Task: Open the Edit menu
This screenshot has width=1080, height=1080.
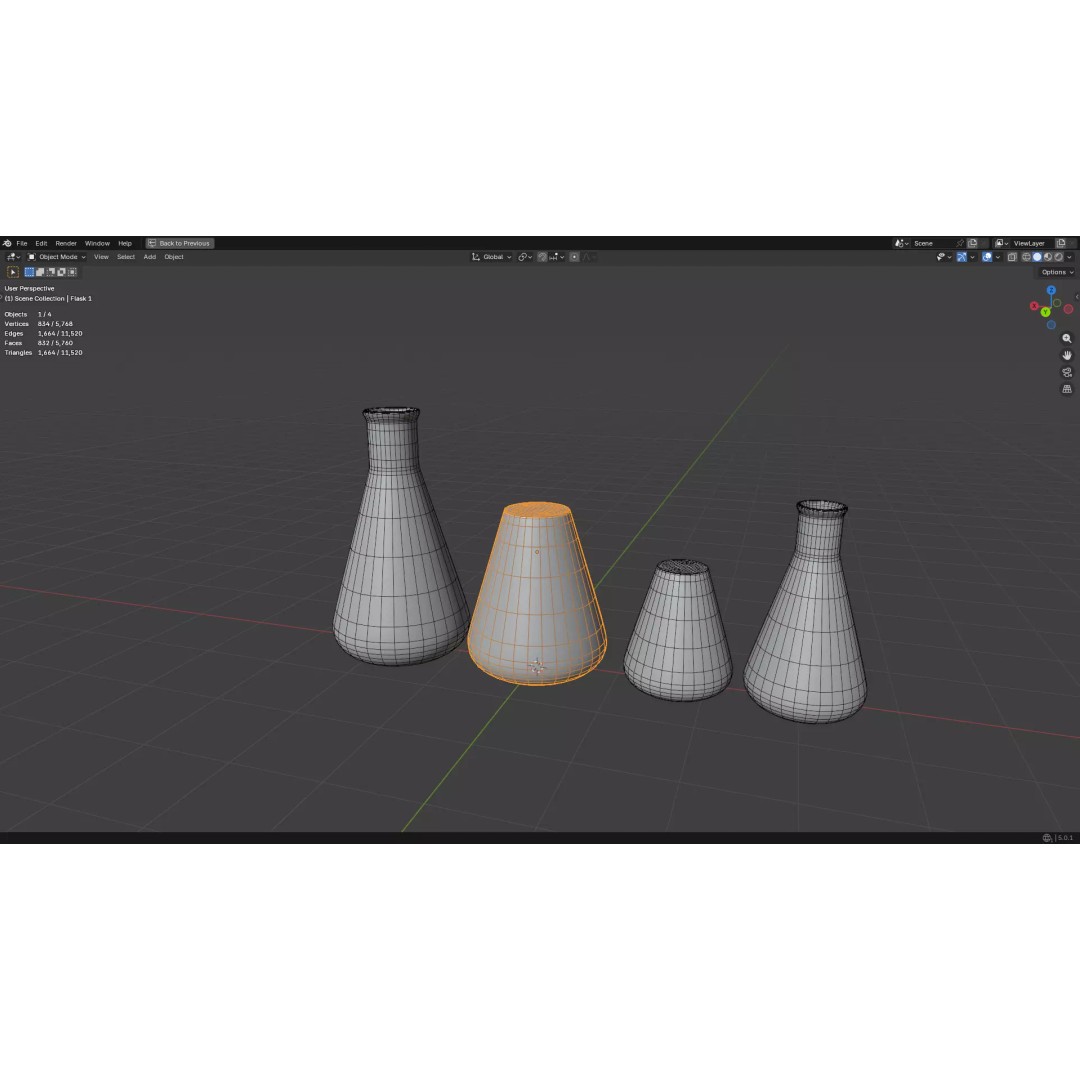Action: coord(41,243)
